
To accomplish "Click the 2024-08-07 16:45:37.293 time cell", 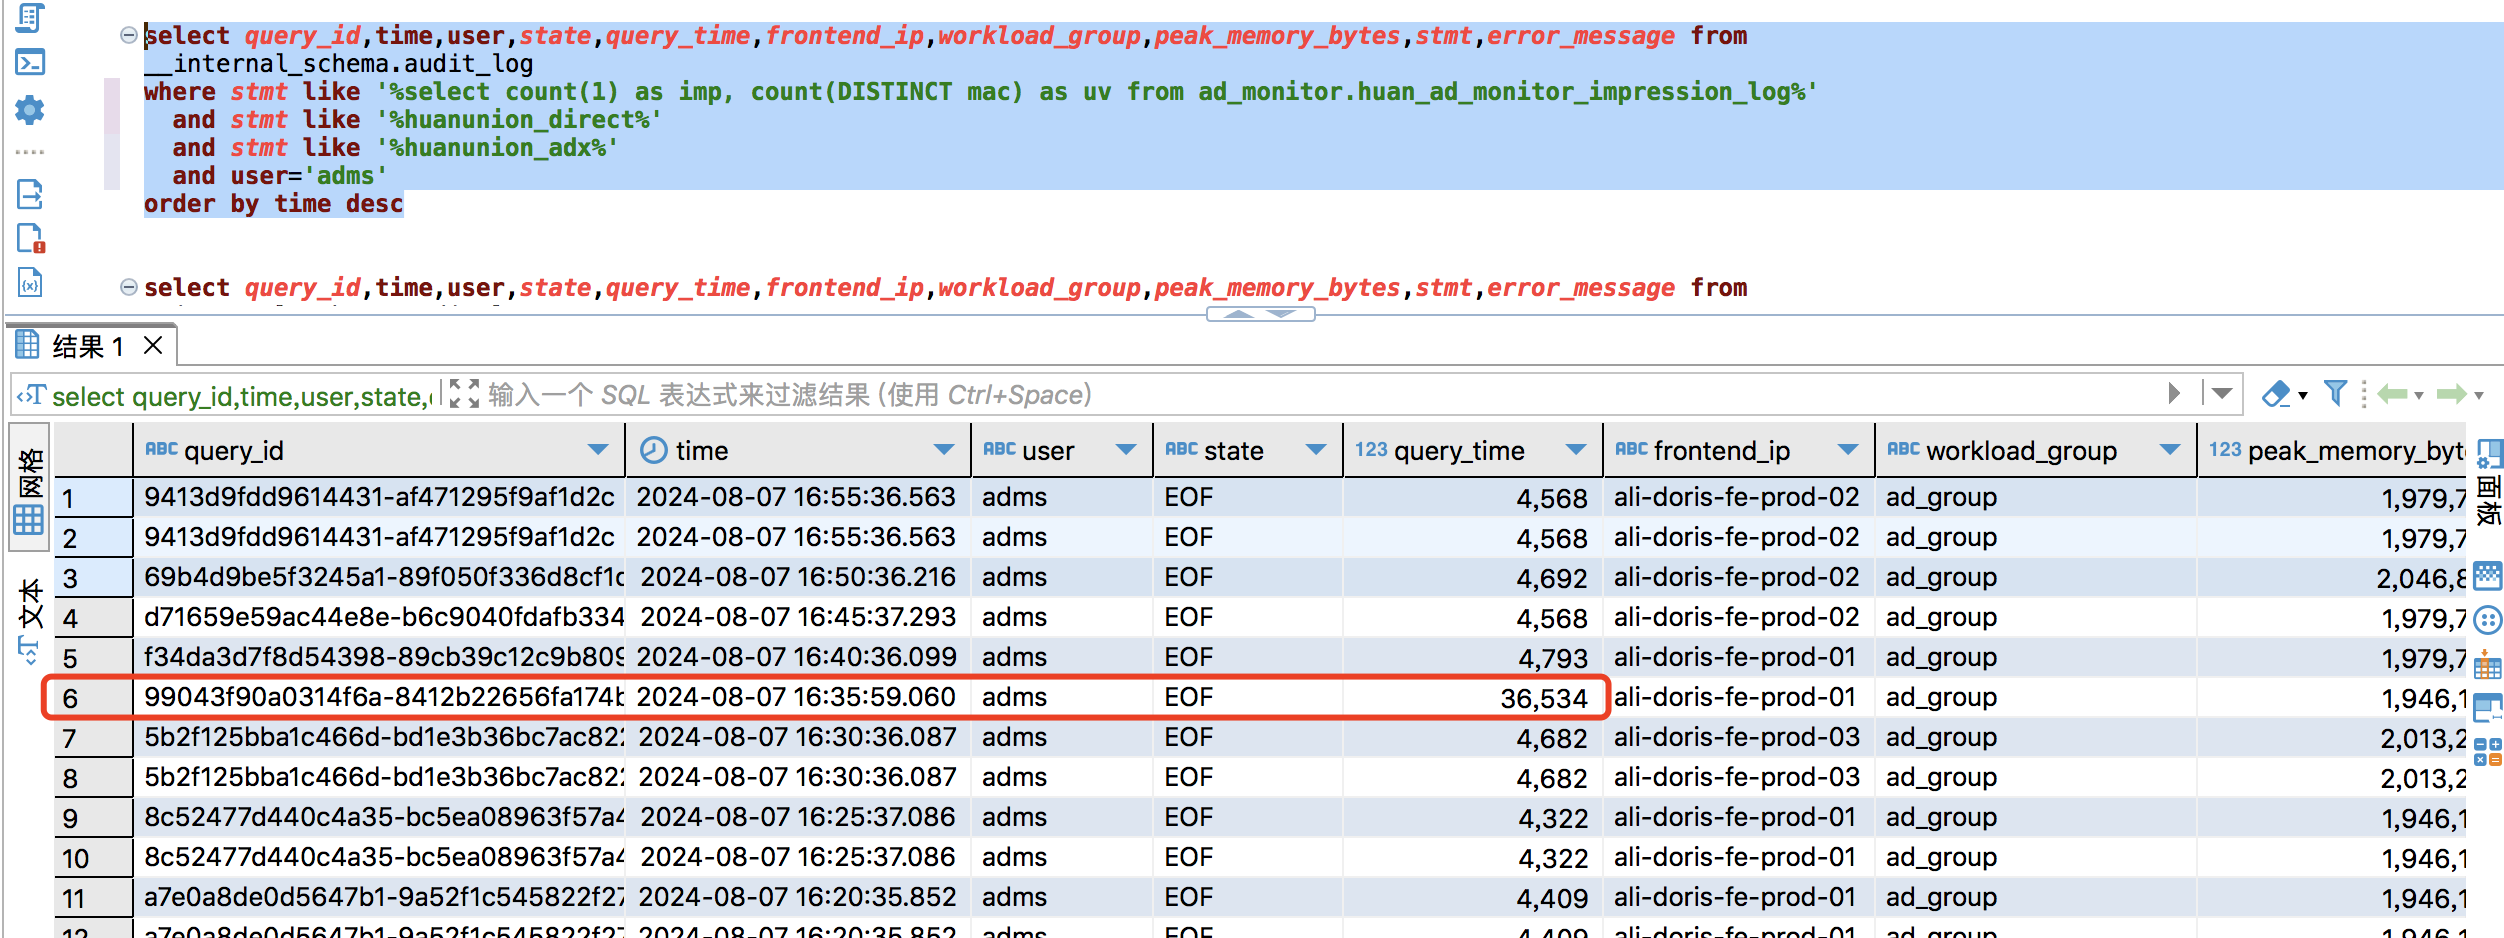I will 798,618.
